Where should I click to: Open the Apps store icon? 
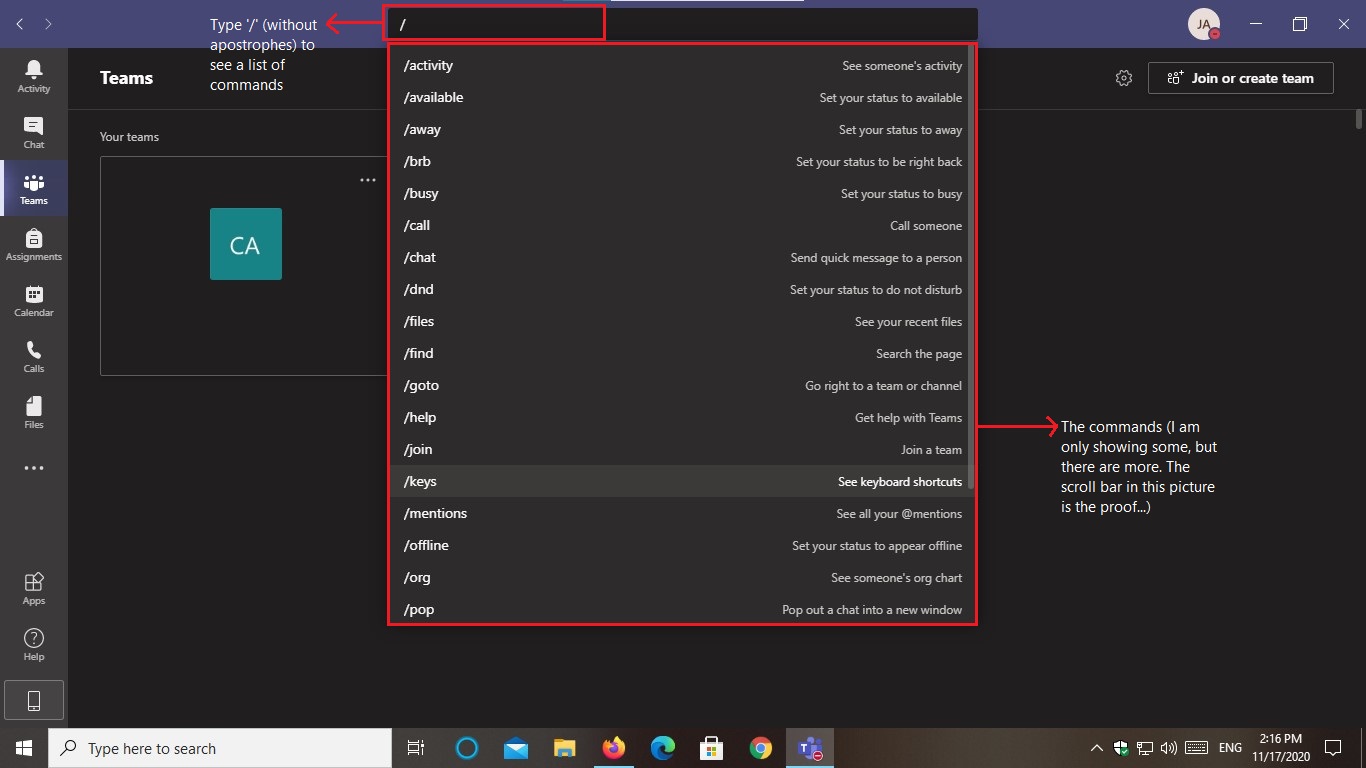coord(34,588)
